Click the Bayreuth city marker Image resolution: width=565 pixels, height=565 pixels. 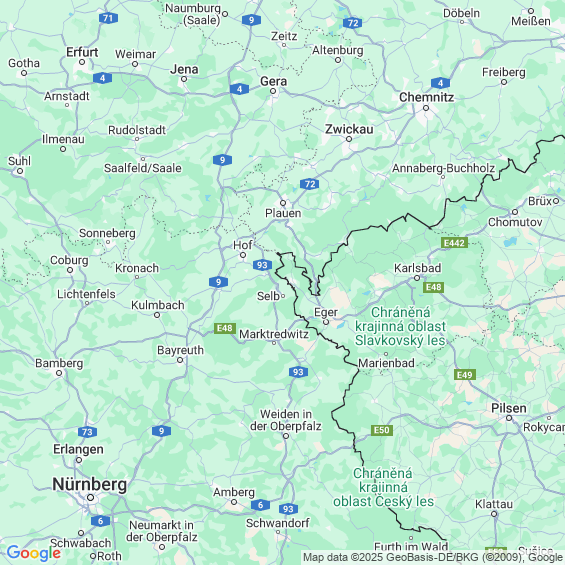(x=180, y=360)
